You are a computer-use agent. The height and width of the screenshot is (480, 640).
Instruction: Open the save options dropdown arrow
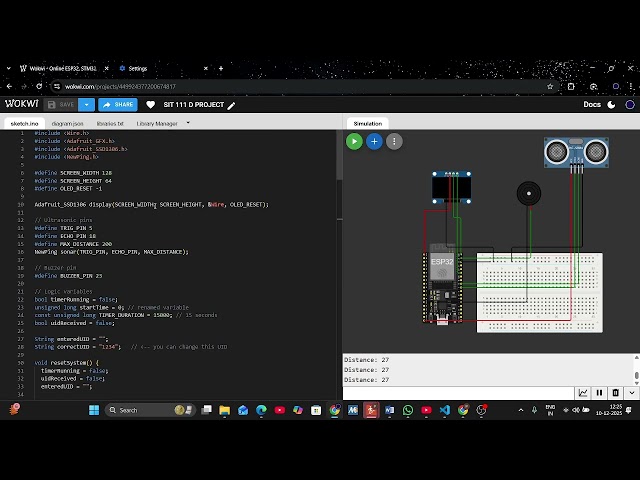[x=87, y=105]
